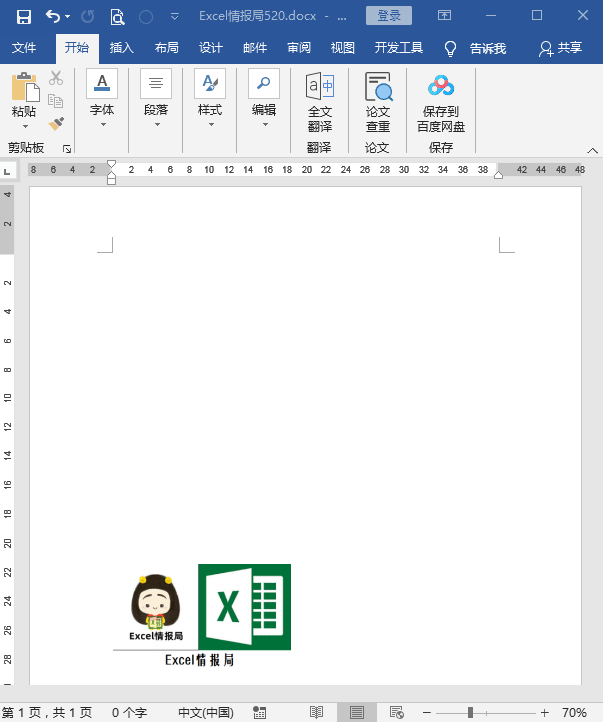Screen dimensions: 603x722
Task: Click the 告诉我 search box
Action: pyautogui.click(x=487, y=48)
